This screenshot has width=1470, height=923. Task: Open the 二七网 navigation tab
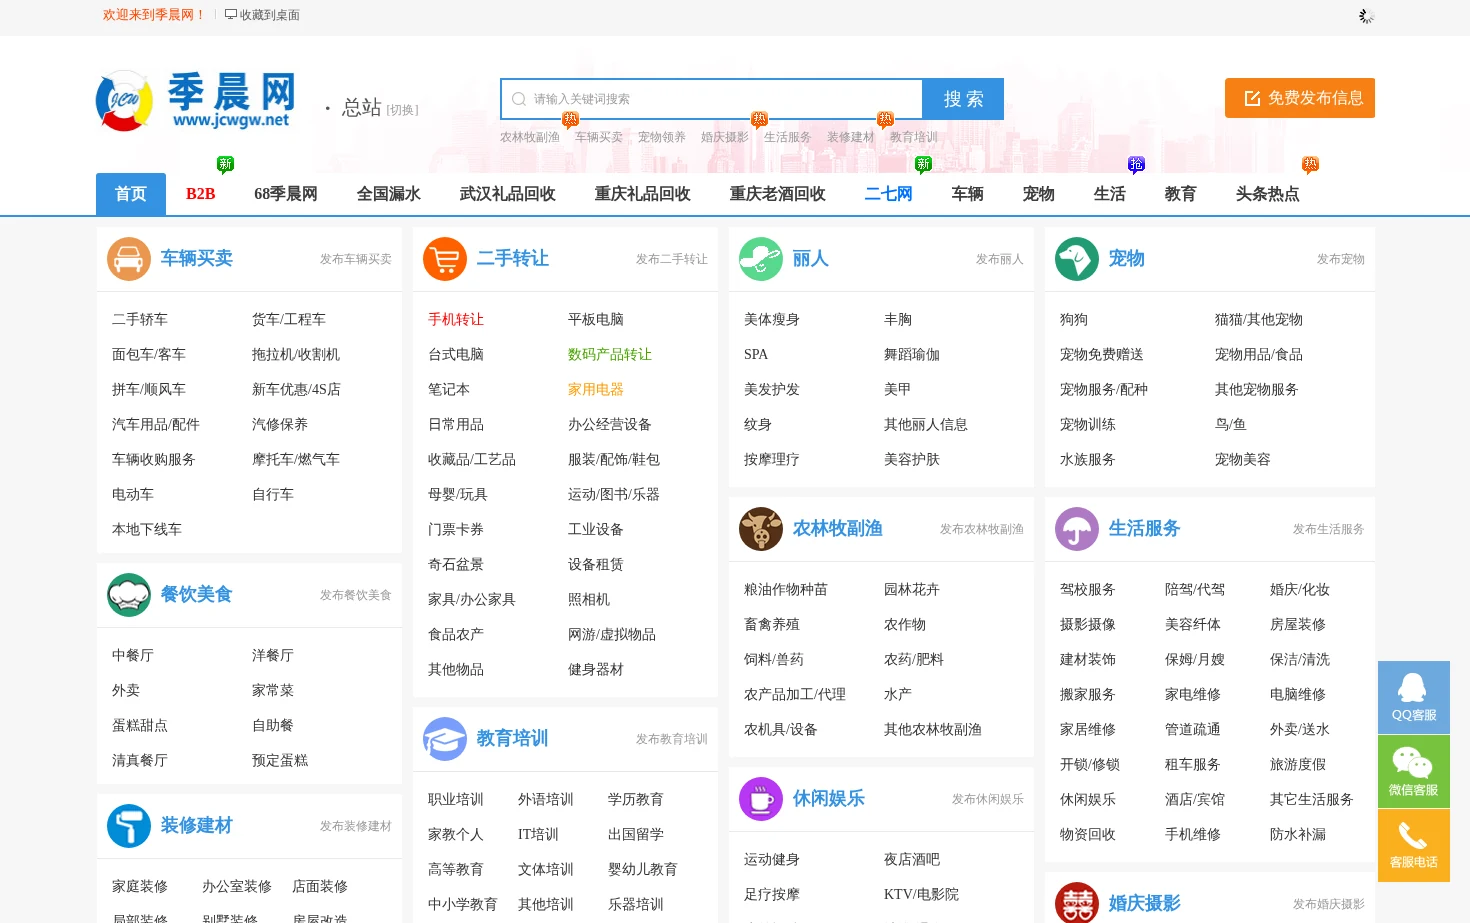click(889, 194)
